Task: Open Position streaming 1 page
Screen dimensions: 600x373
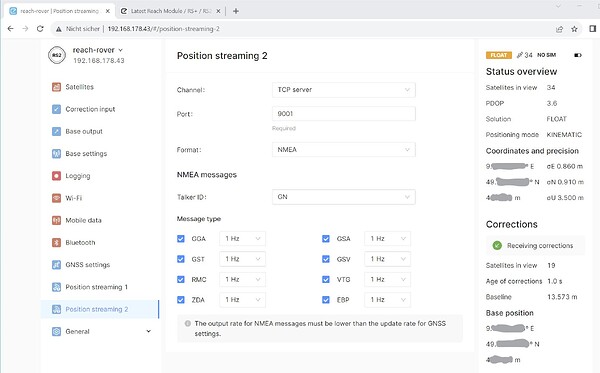Action: coord(96,287)
